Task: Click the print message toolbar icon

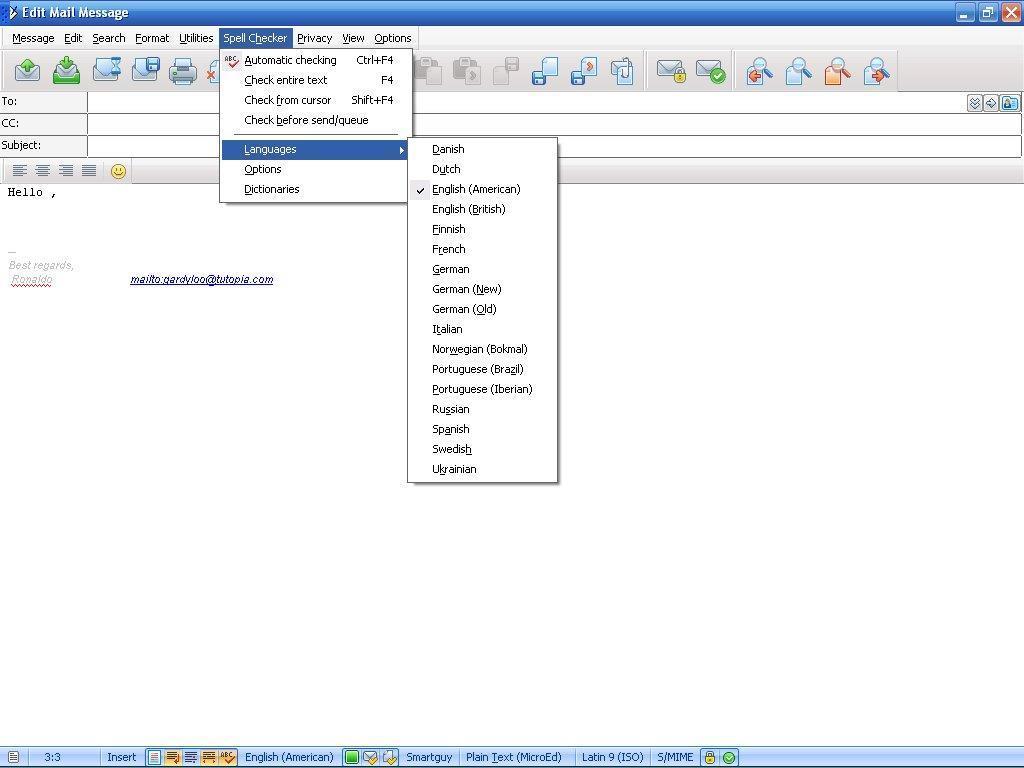Action: click(183, 71)
